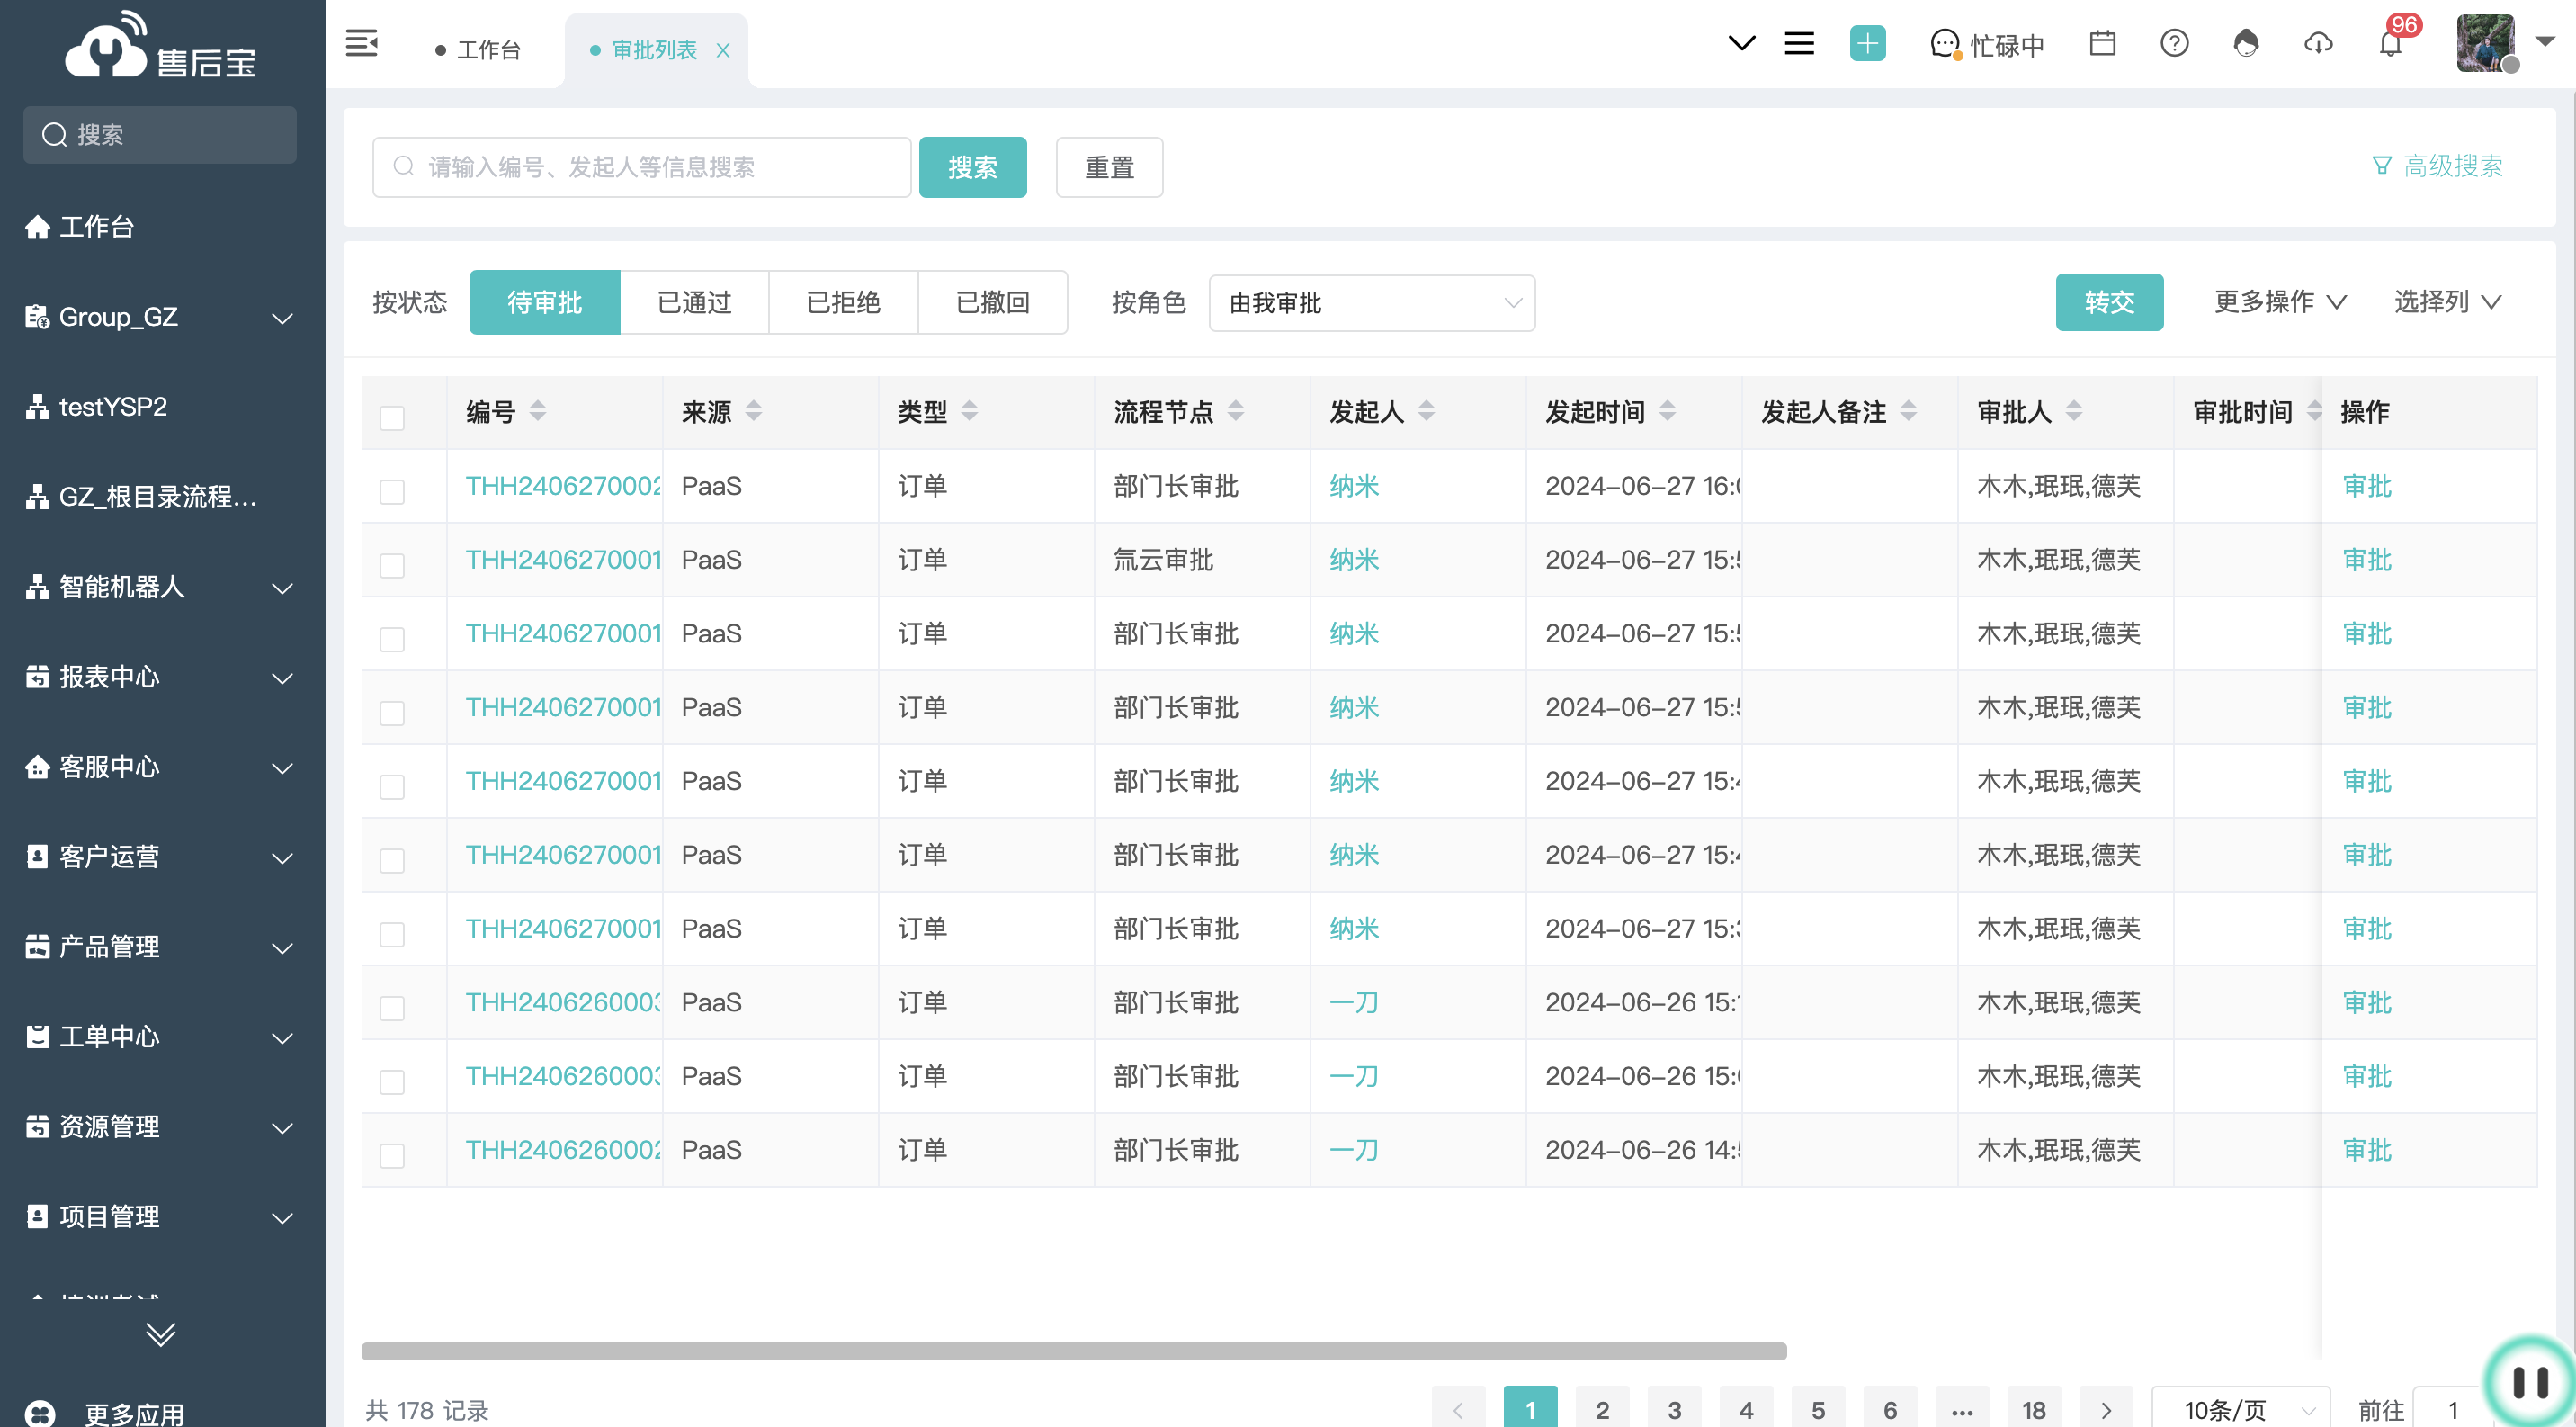Click the busy status chat icon

(x=1945, y=45)
